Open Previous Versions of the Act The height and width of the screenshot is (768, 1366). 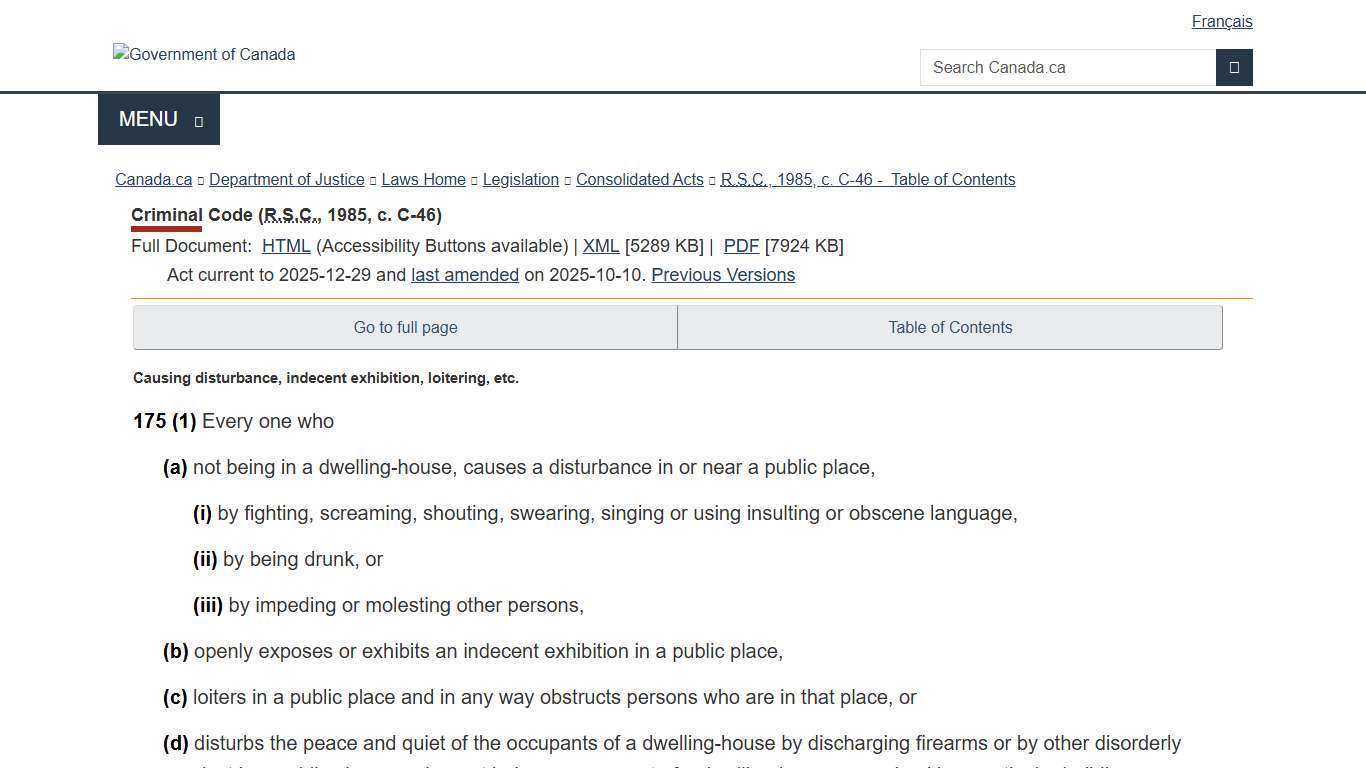(722, 275)
